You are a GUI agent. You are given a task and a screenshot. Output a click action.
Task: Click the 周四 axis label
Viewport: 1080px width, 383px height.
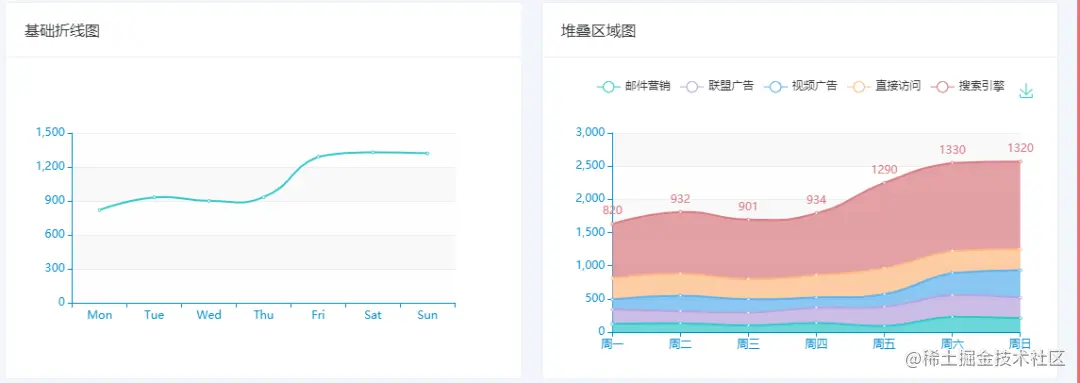816,343
